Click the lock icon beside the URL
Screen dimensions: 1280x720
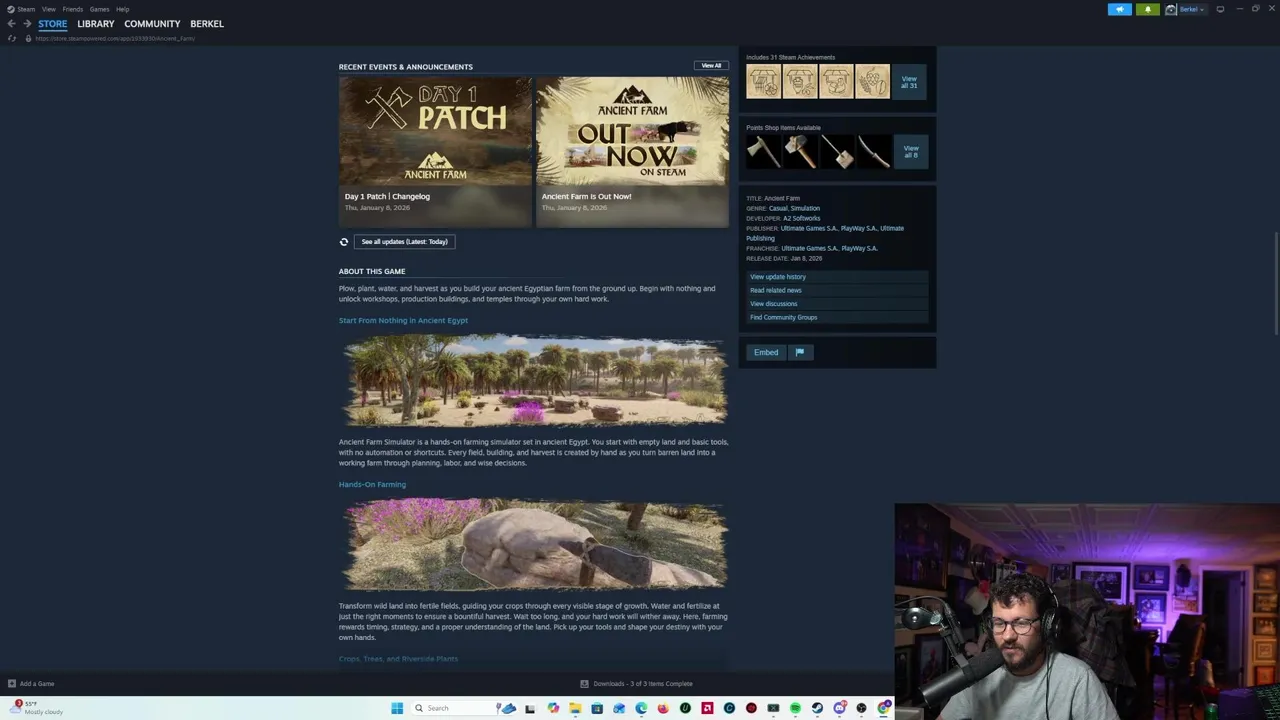[28, 38]
